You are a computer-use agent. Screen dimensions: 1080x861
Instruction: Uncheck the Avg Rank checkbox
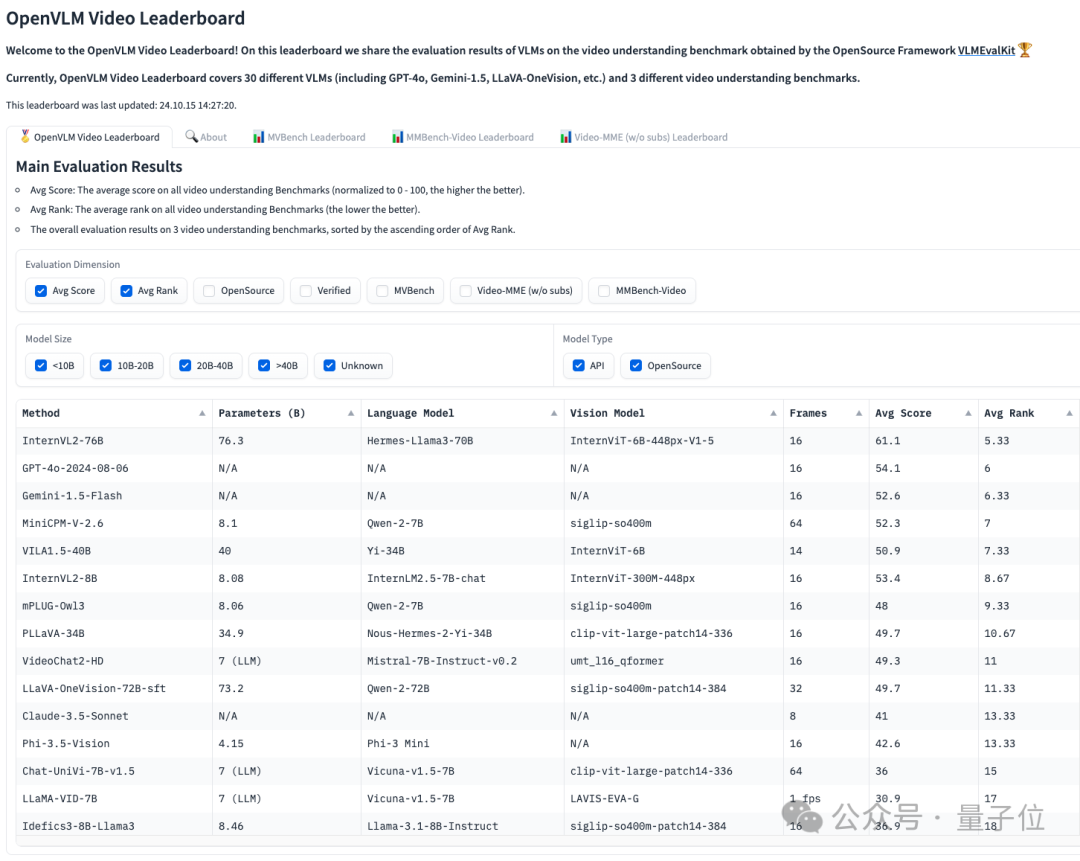click(x=126, y=291)
